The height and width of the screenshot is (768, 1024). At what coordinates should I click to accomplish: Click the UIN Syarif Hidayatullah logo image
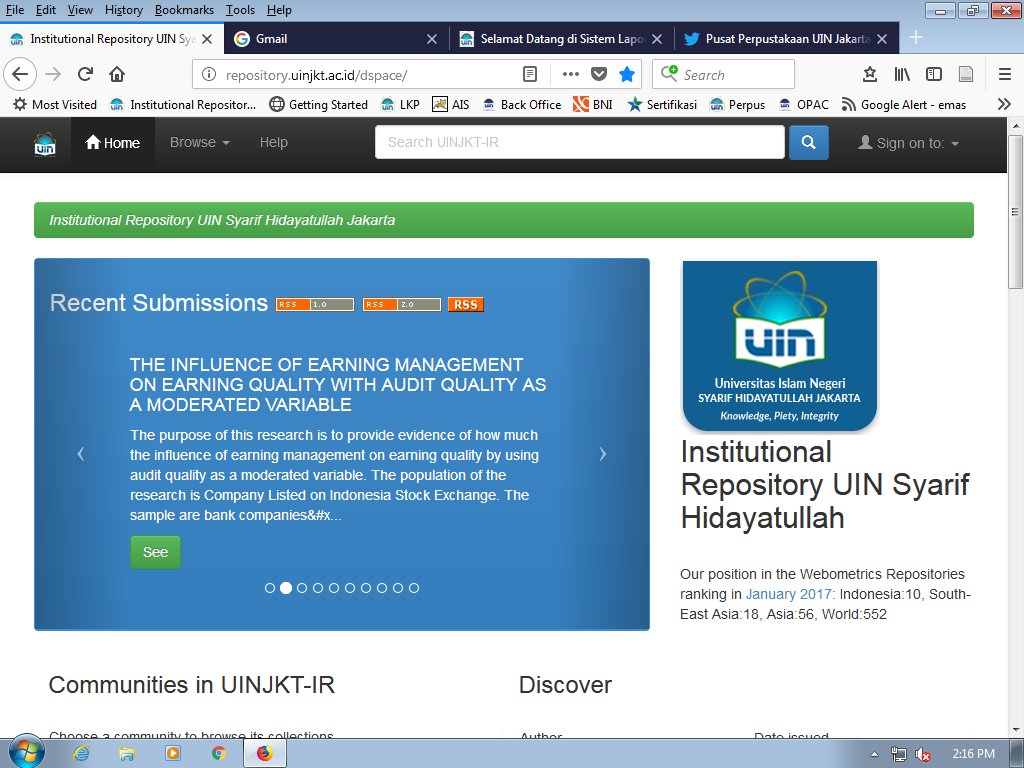(780, 346)
